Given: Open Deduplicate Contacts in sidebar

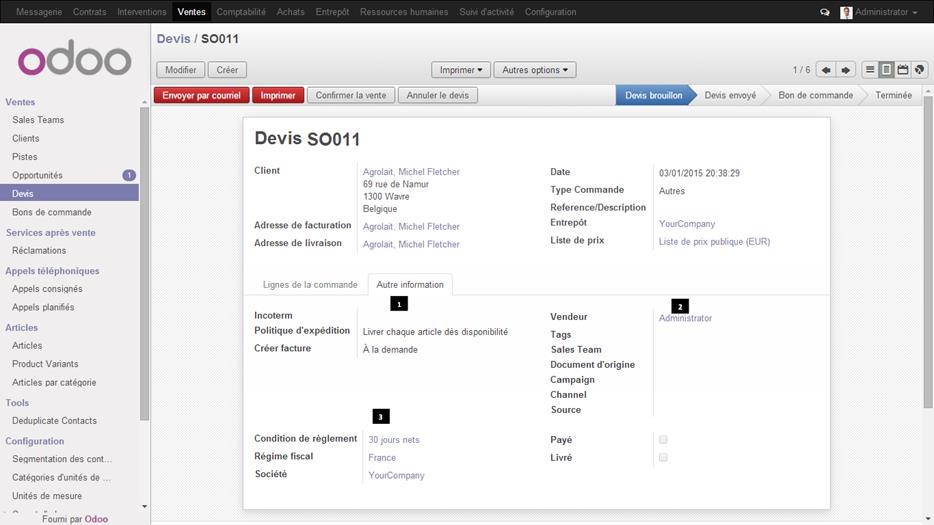Looking at the screenshot, I should click(x=54, y=421).
